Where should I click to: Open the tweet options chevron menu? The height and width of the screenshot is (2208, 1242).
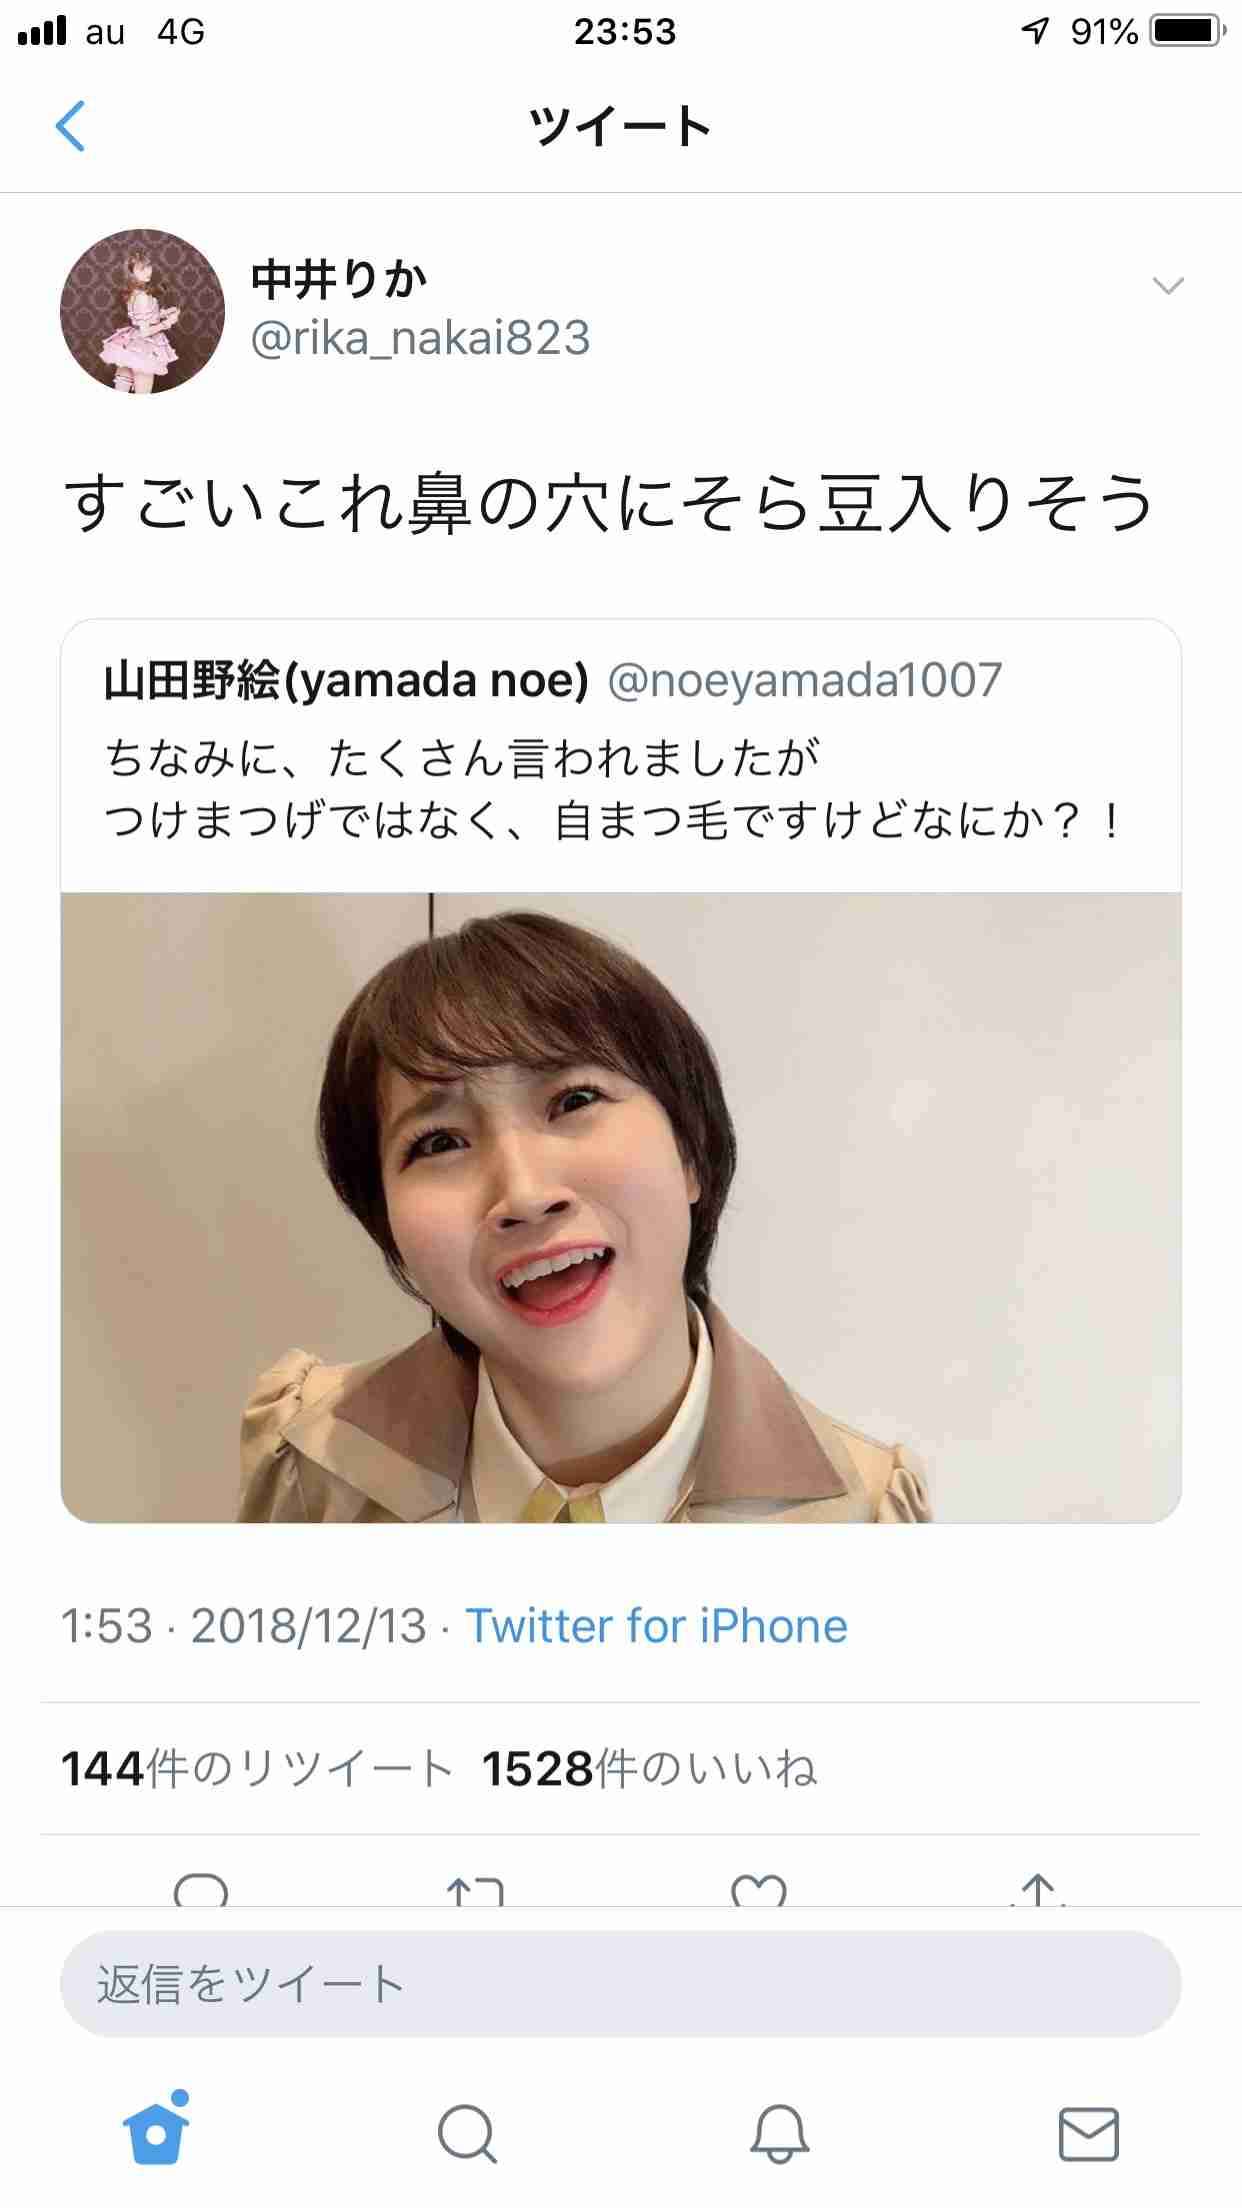(1168, 286)
